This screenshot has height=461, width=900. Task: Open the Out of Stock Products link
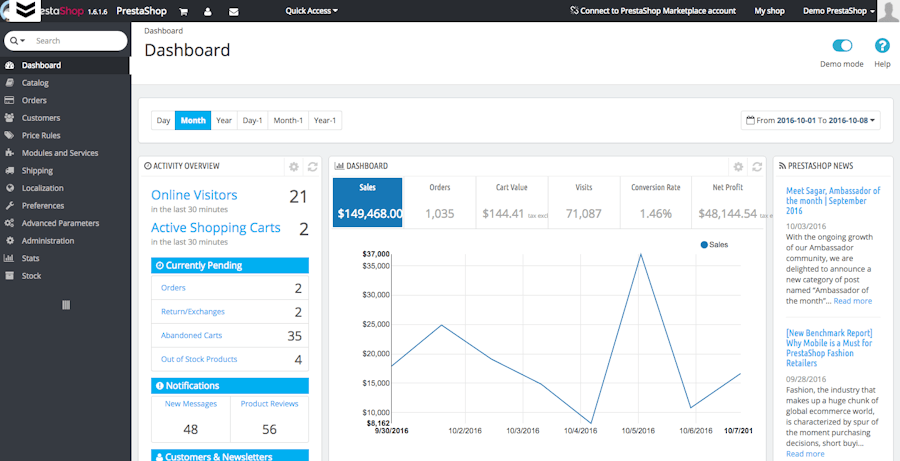199,359
